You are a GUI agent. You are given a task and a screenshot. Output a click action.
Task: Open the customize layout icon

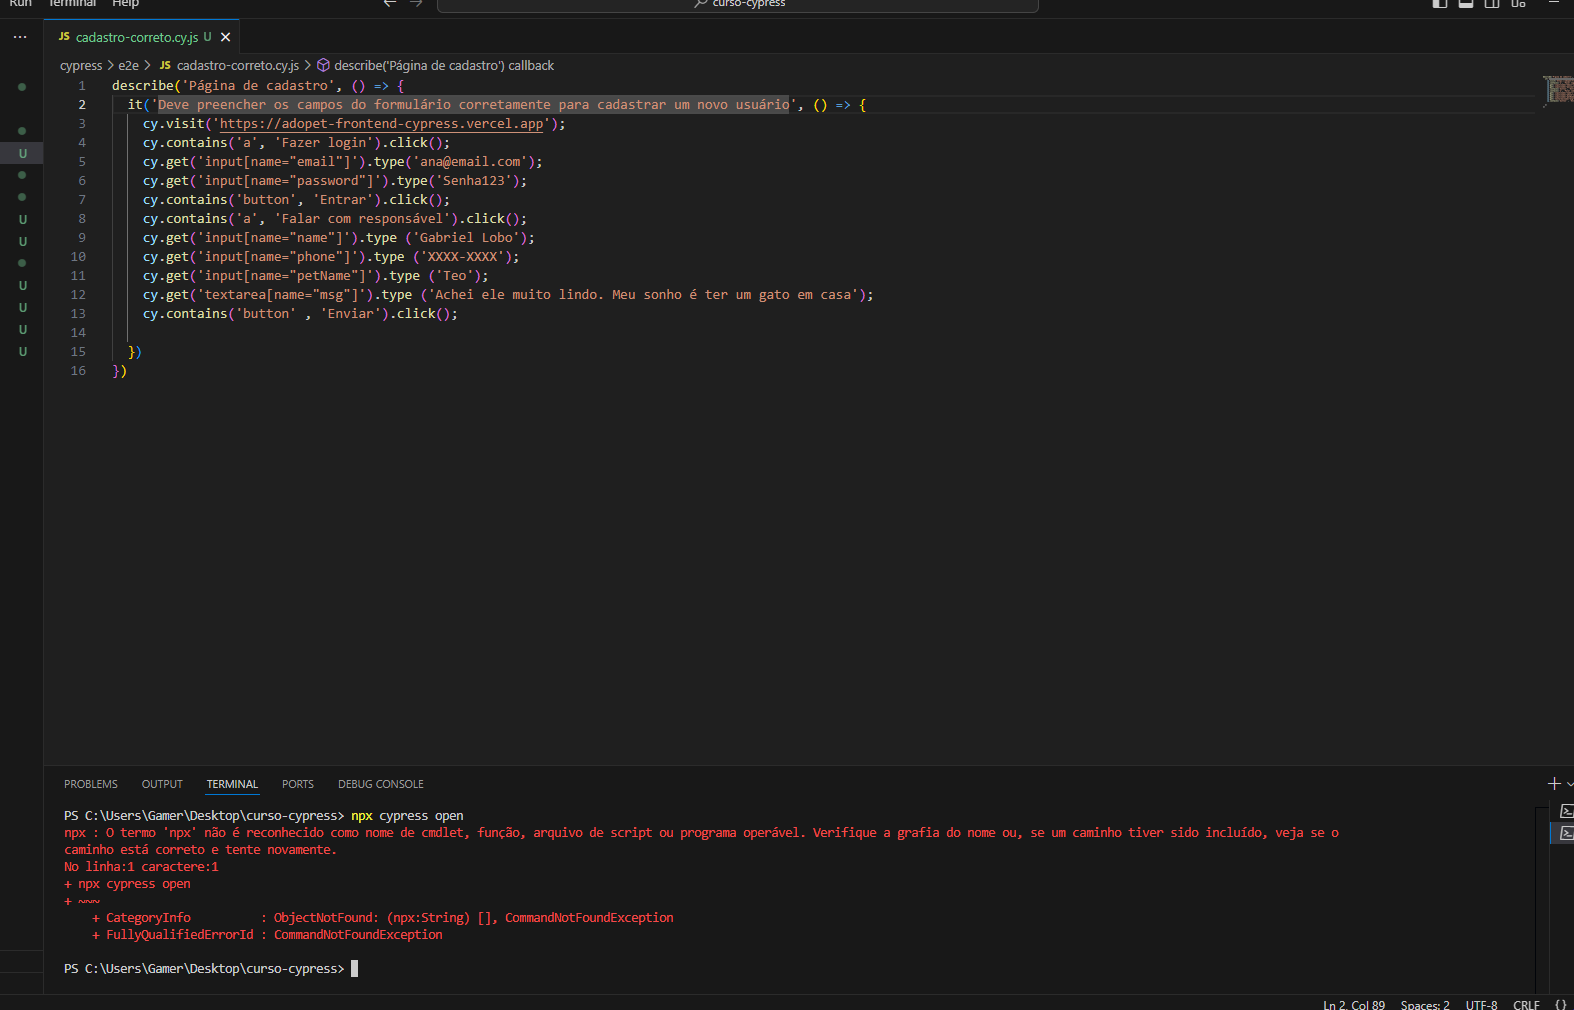[x=1518, y=4]
